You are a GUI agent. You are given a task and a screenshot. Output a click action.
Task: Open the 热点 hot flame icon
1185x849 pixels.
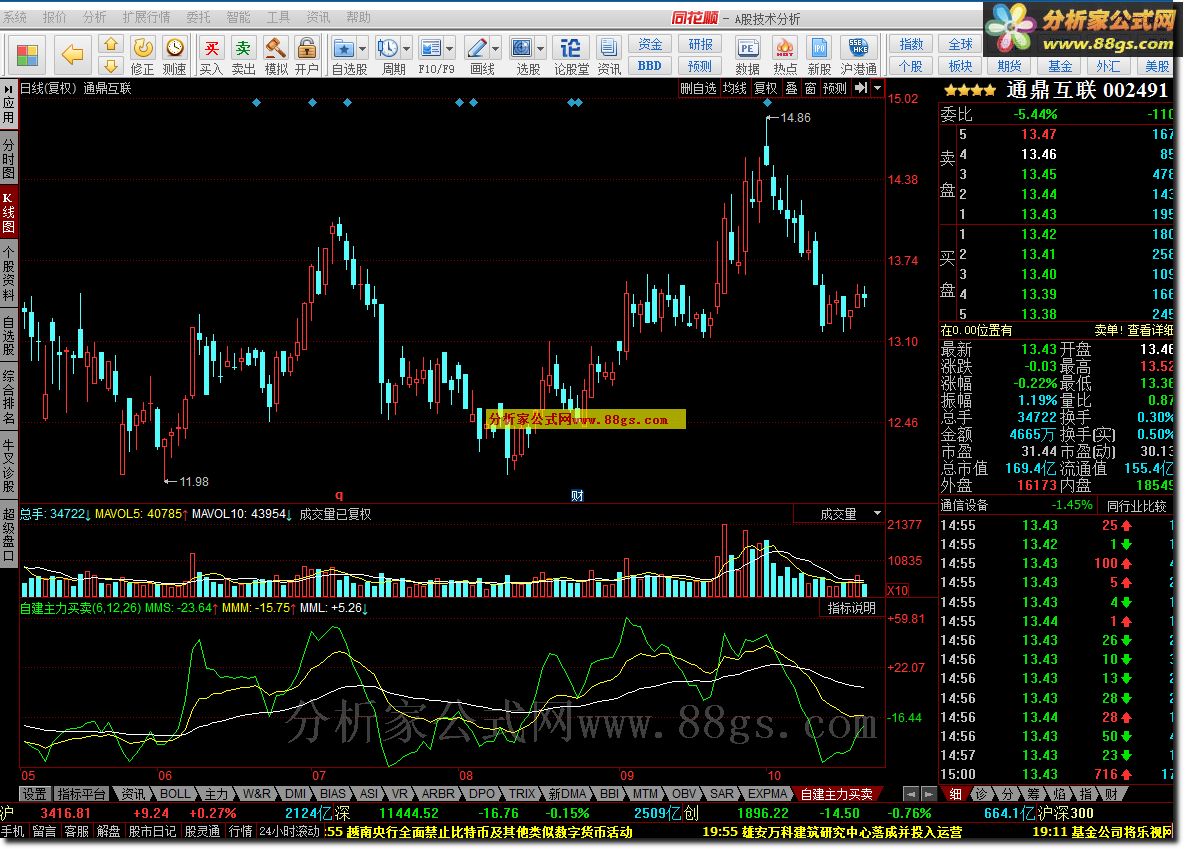point(785,56)
